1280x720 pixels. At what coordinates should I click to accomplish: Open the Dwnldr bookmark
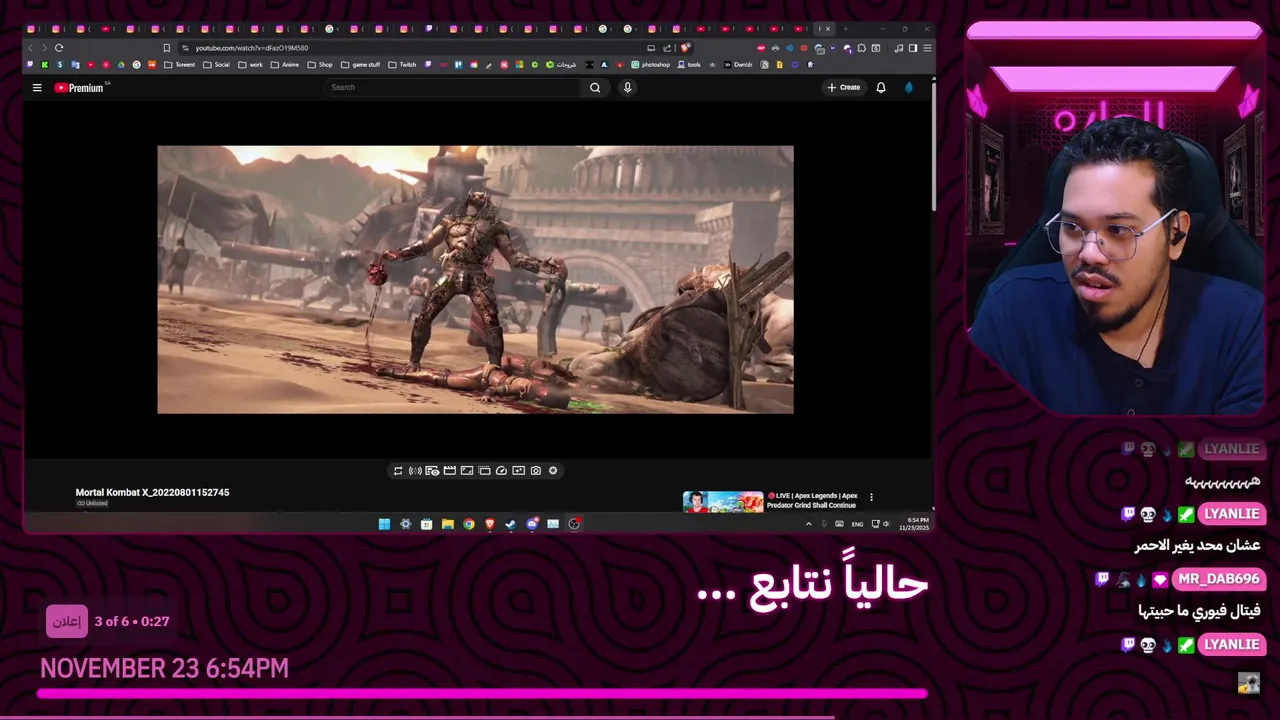(x=738, y=65)
